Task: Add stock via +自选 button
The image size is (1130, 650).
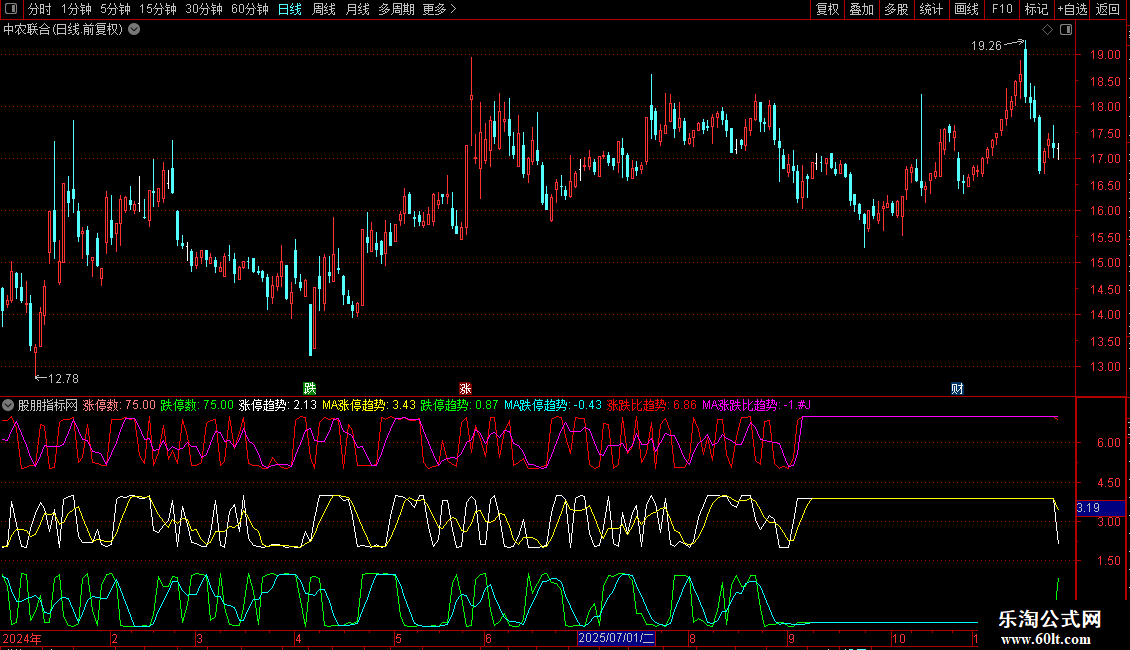Action: point(1071,9)
